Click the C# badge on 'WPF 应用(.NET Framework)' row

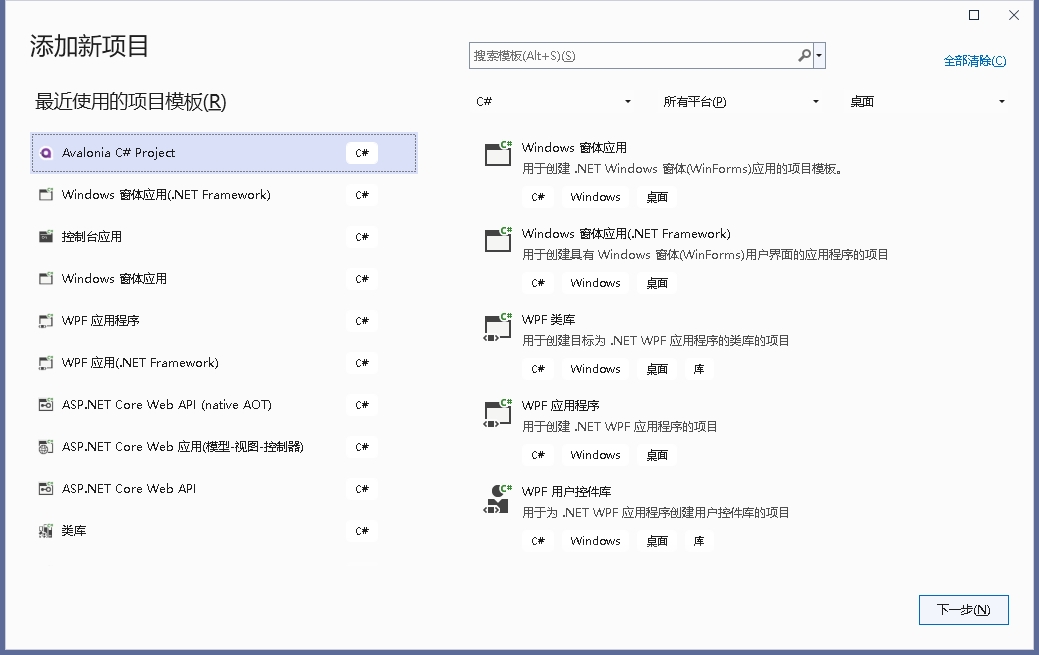(362, 363)
